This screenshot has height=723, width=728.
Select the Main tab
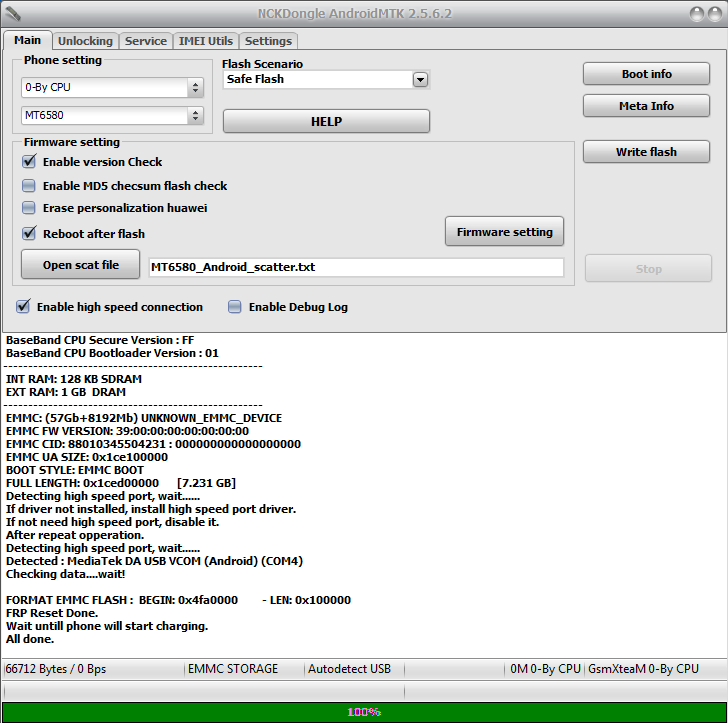point(27,40)
